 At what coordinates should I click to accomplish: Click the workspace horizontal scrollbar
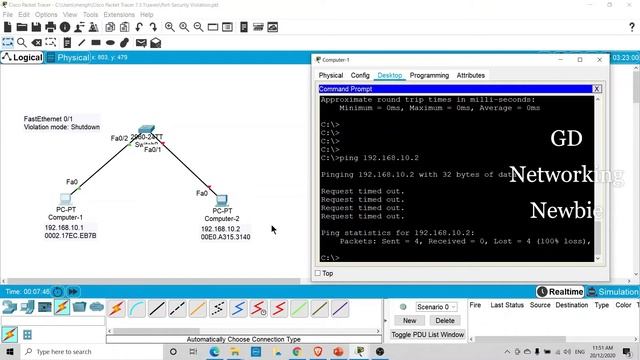154,281
